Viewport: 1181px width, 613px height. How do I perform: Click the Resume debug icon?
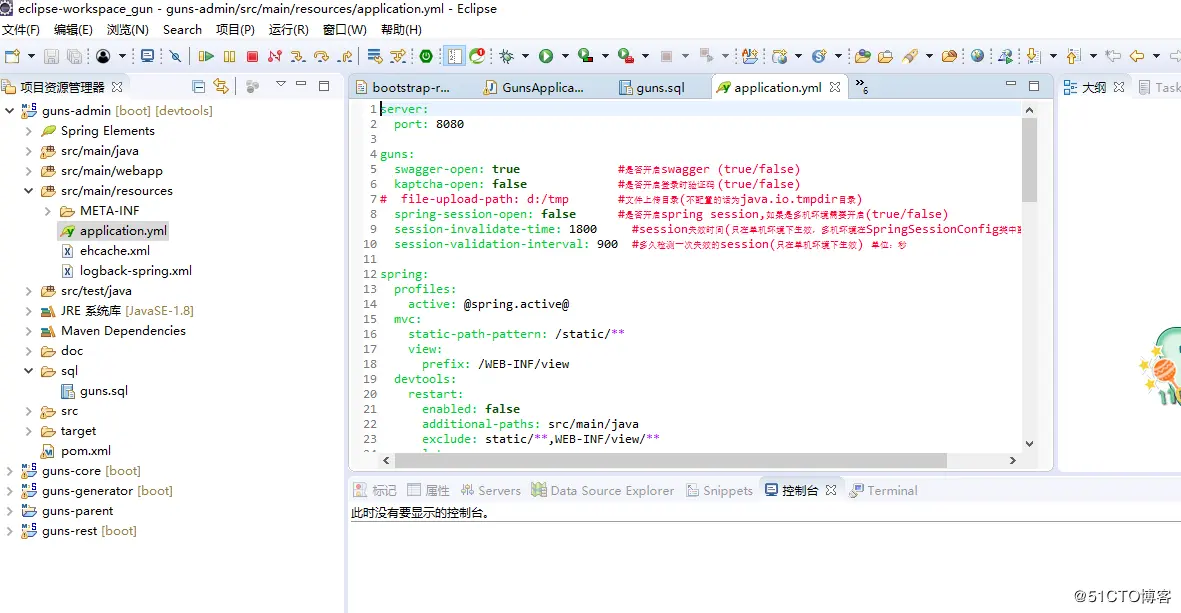[x=206, y=56]
